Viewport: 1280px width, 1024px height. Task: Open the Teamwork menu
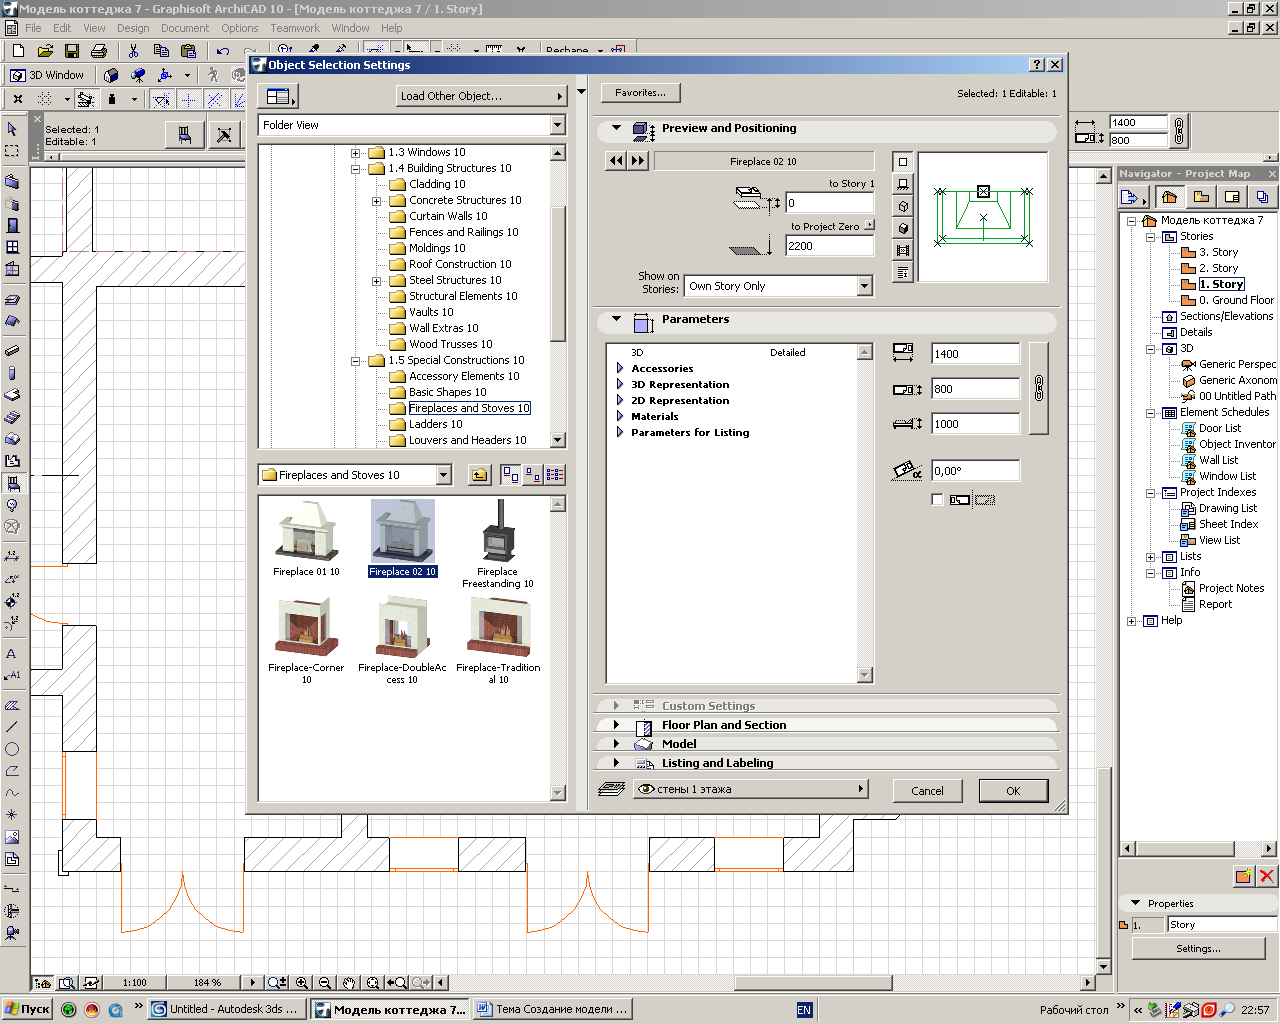(295, 28)
